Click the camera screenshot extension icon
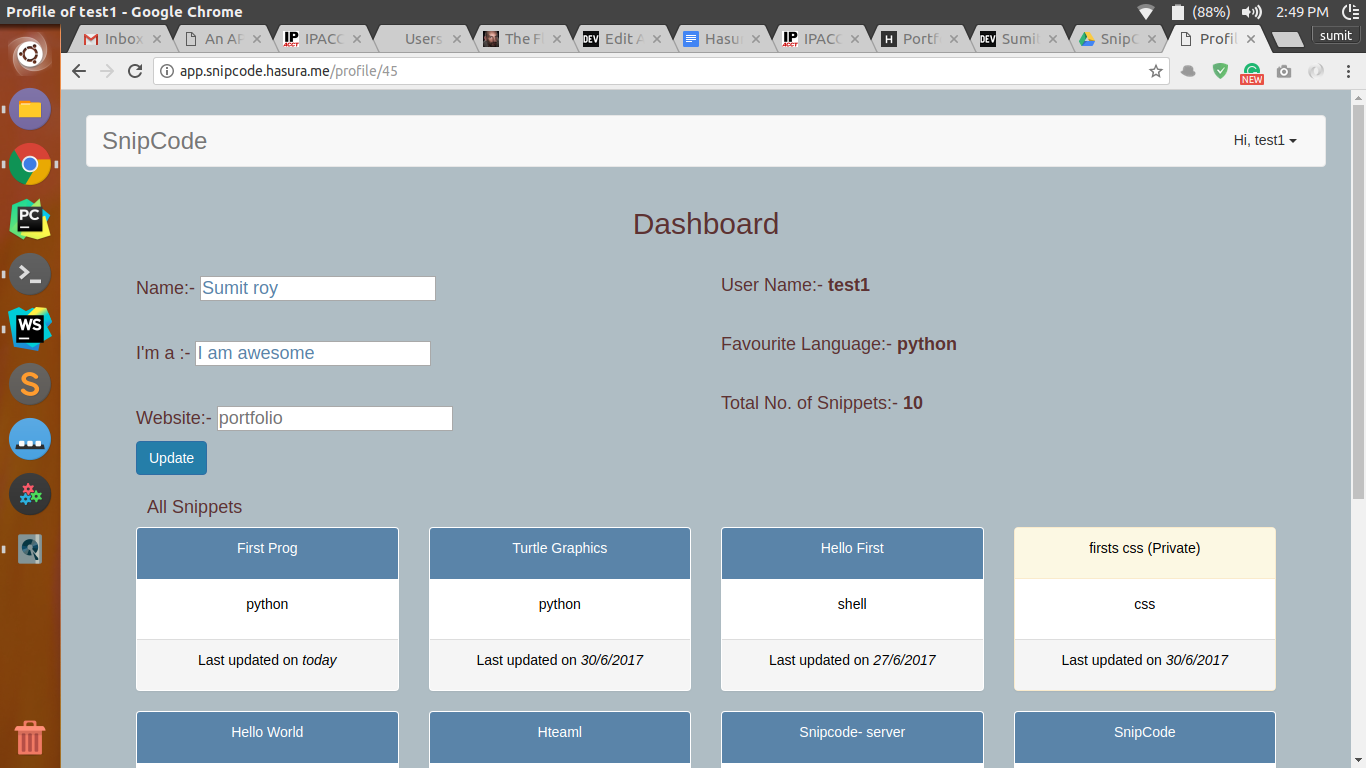1366x768 pixels. pyautogui.click(x=1284, y=71)
